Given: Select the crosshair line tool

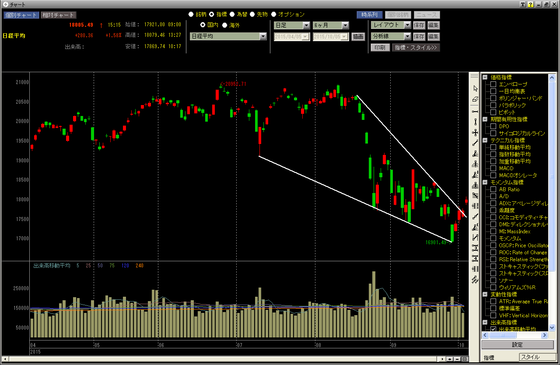Looking at the screenshot, I should 475,132.
